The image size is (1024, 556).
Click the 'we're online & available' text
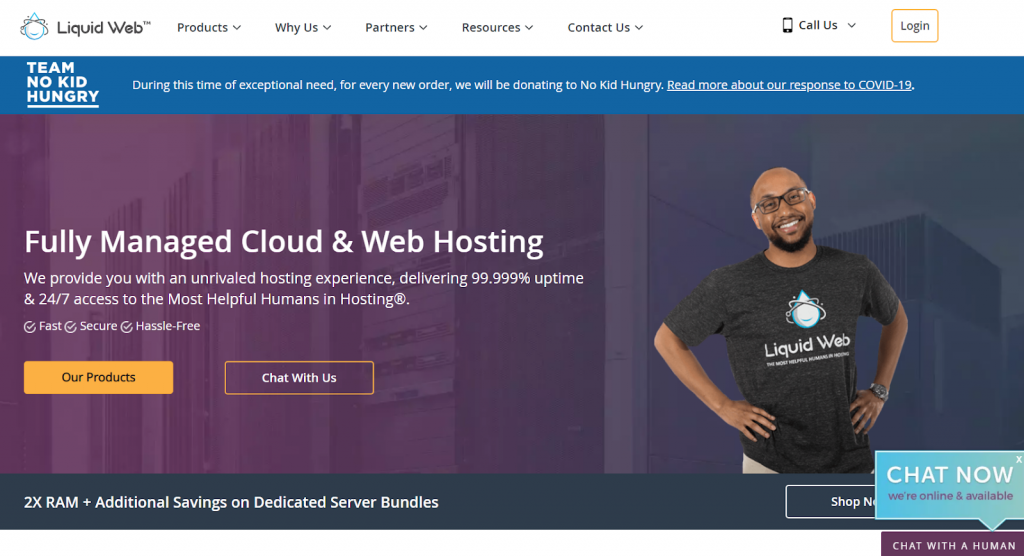[x=950, y=496]
